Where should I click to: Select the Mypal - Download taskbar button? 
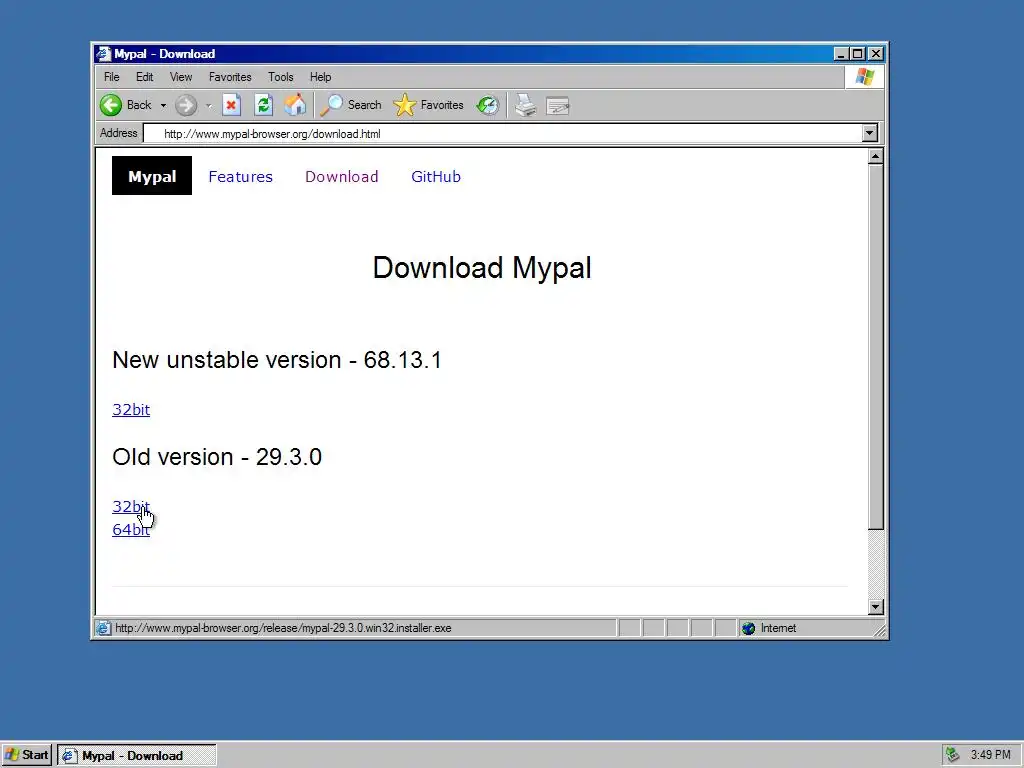pyautogui.click(x=136, y=755)
